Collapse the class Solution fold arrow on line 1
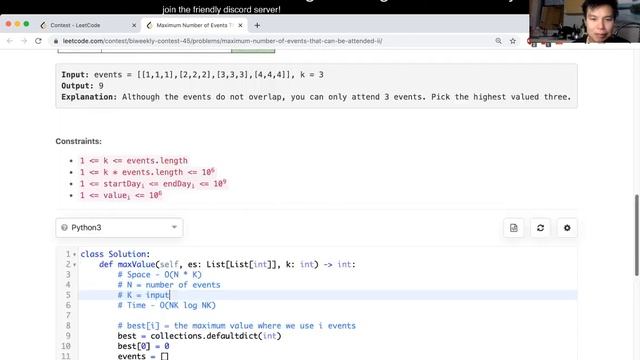 click(x=74, y=254)
